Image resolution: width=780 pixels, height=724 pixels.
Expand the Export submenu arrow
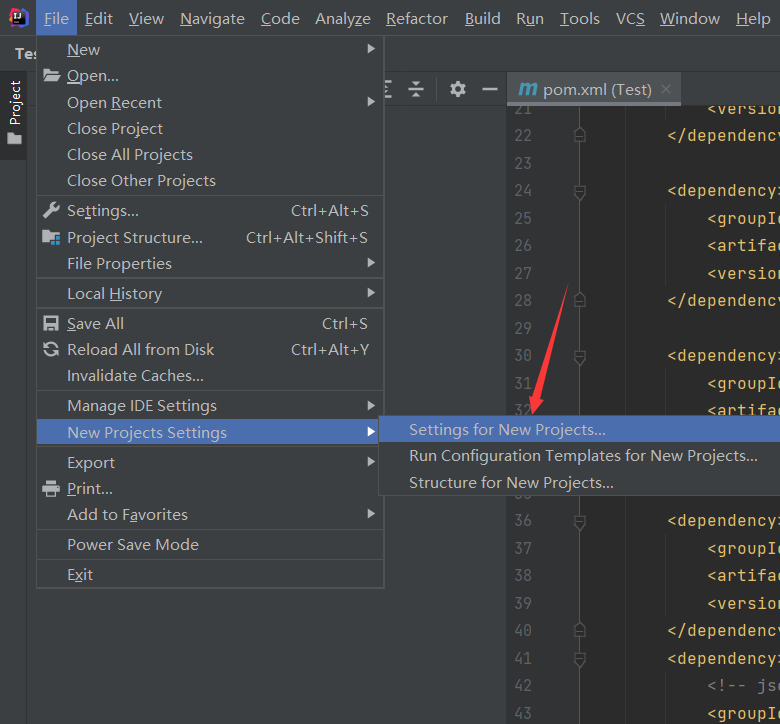click(x=371, y=462)
